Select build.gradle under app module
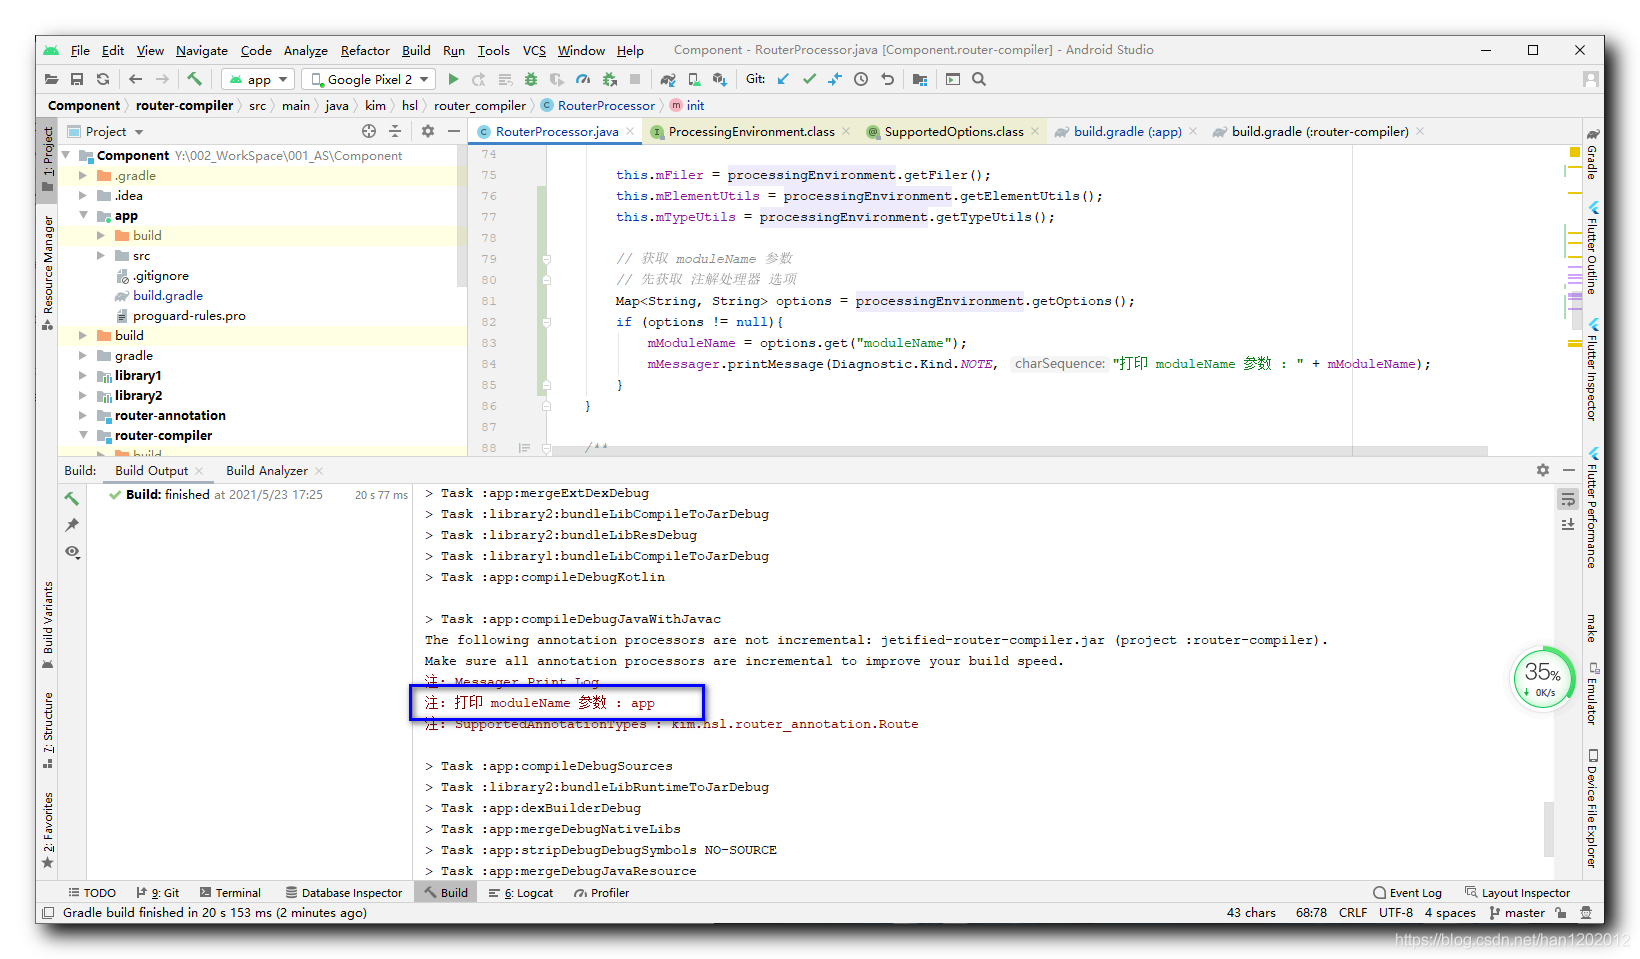Screen dimensions: 1640x959 (x=168, y=295)
